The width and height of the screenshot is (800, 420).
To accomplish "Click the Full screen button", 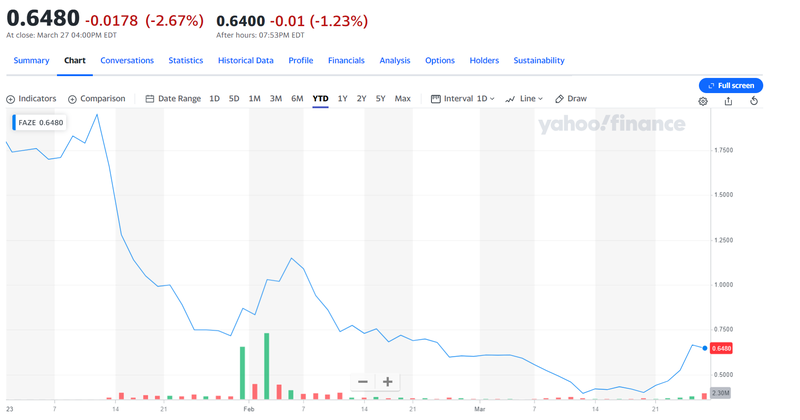I will [x=731, y=86].
